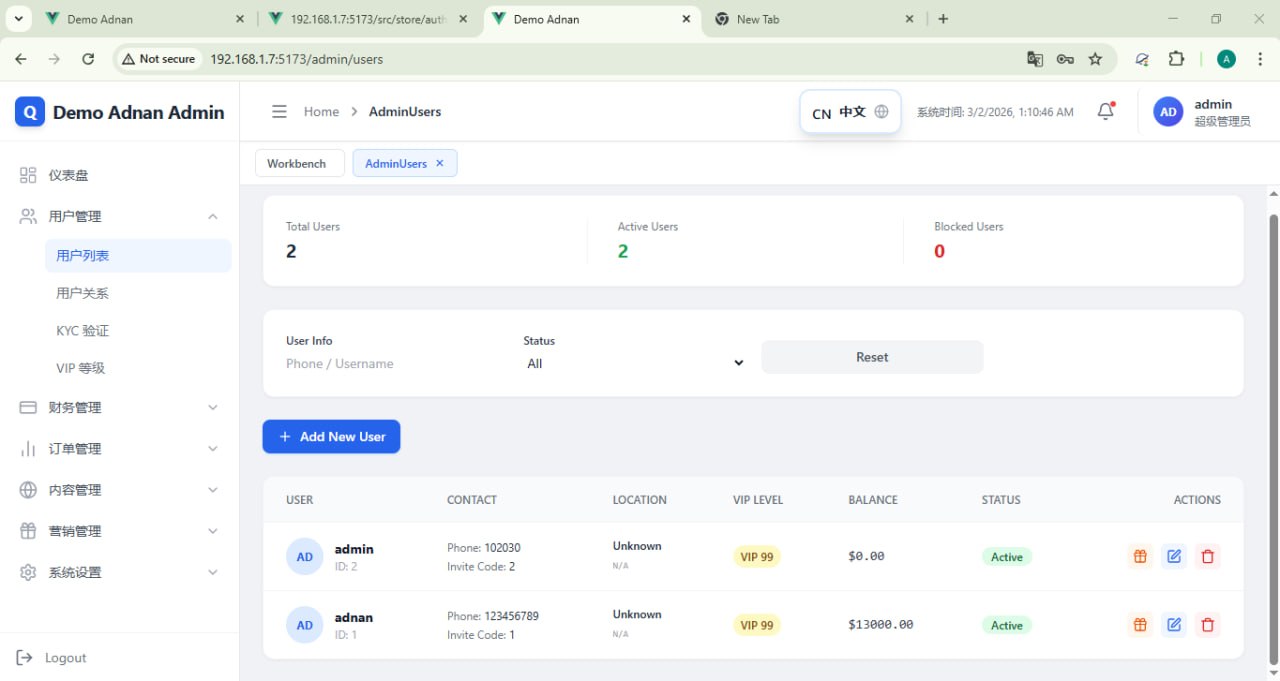Click the gift icon for admin row

[1140, 557]
